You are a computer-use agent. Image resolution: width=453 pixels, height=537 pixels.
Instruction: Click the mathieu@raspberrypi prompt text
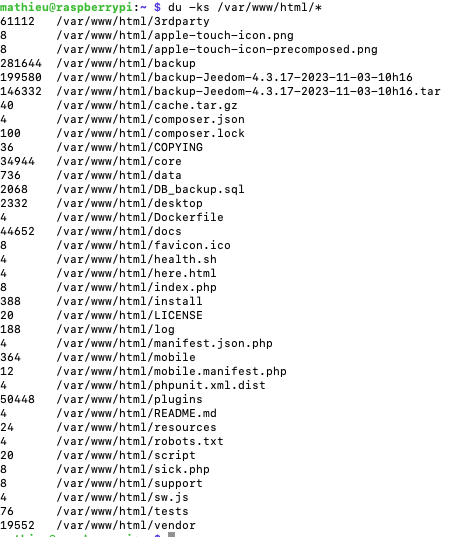pos(66,7)
